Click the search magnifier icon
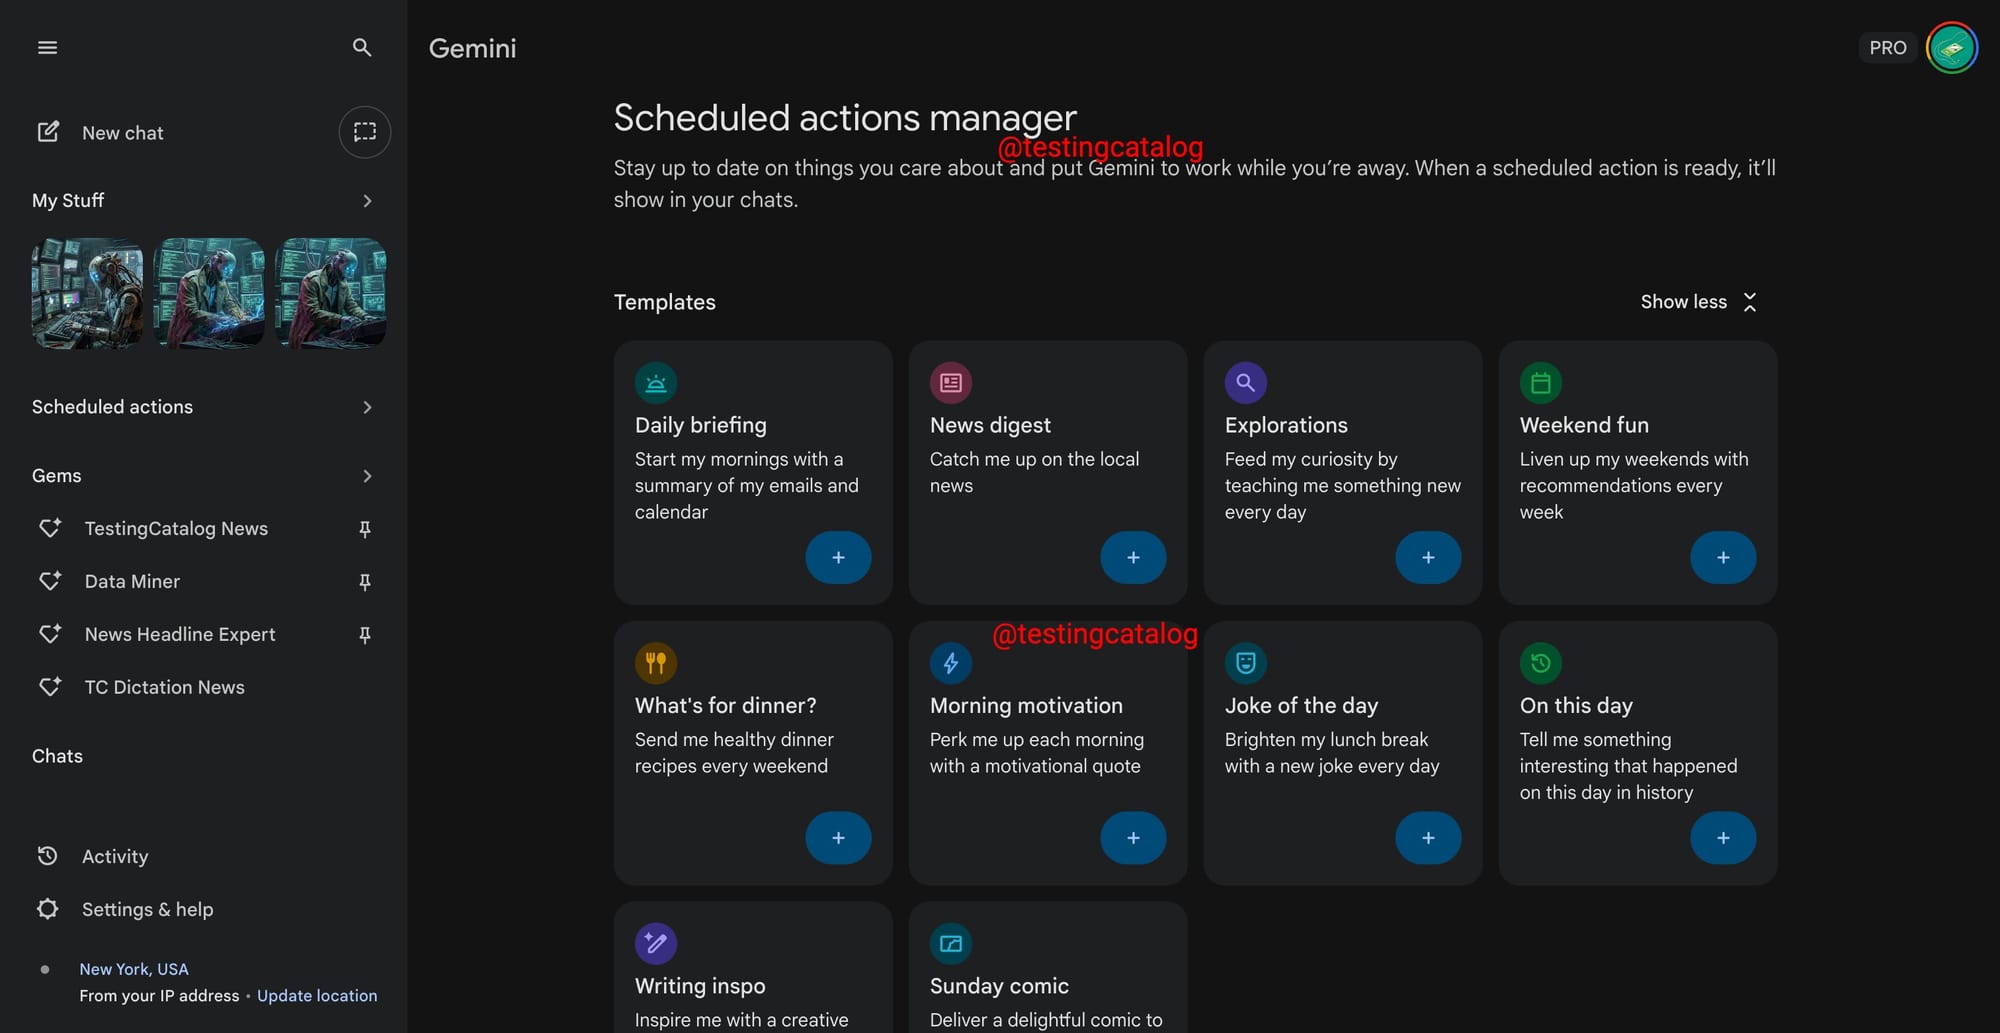 point(362,48)
